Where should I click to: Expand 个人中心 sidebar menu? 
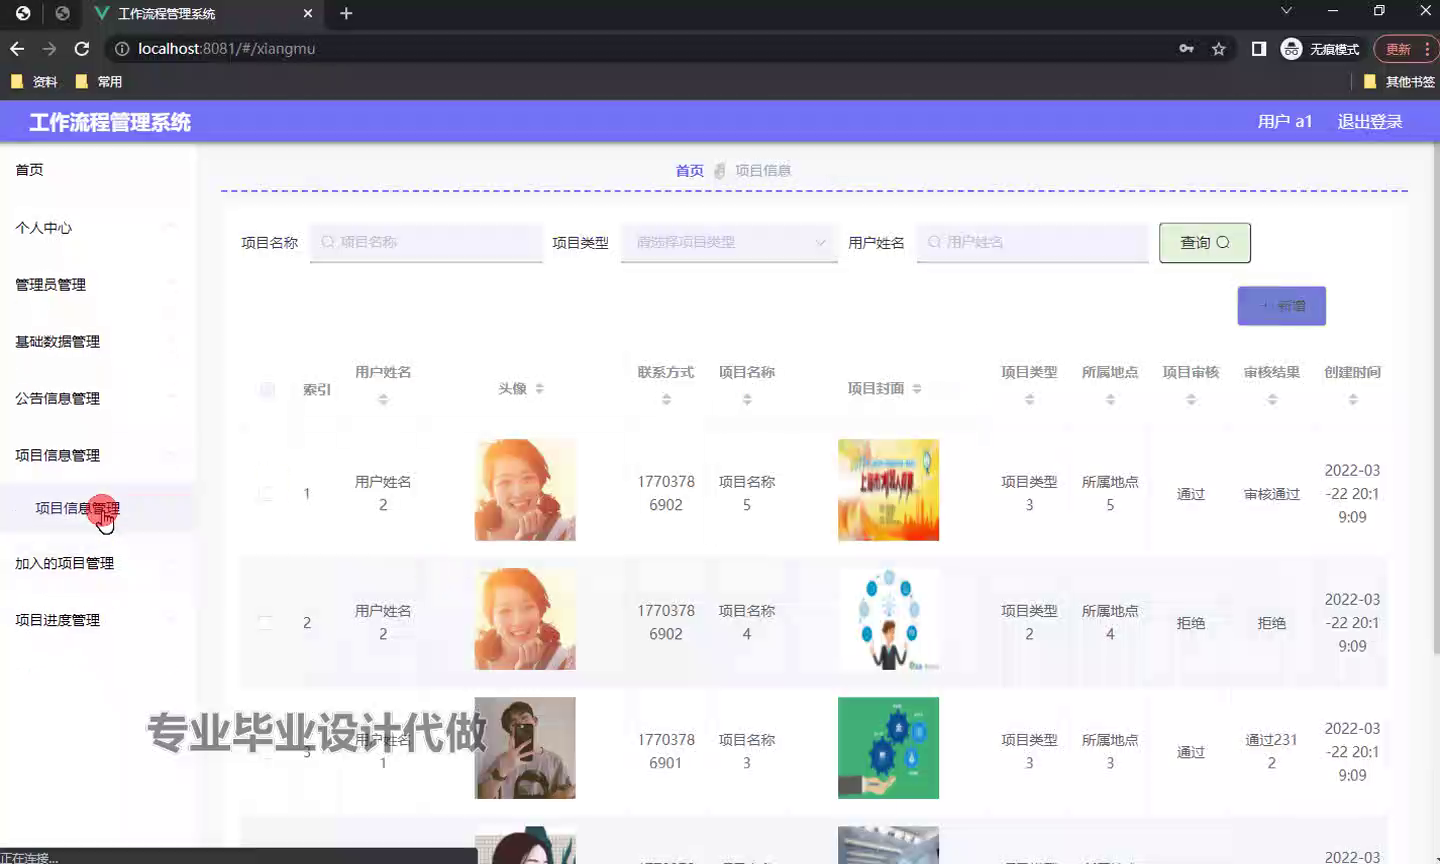(x=97, y=227)
